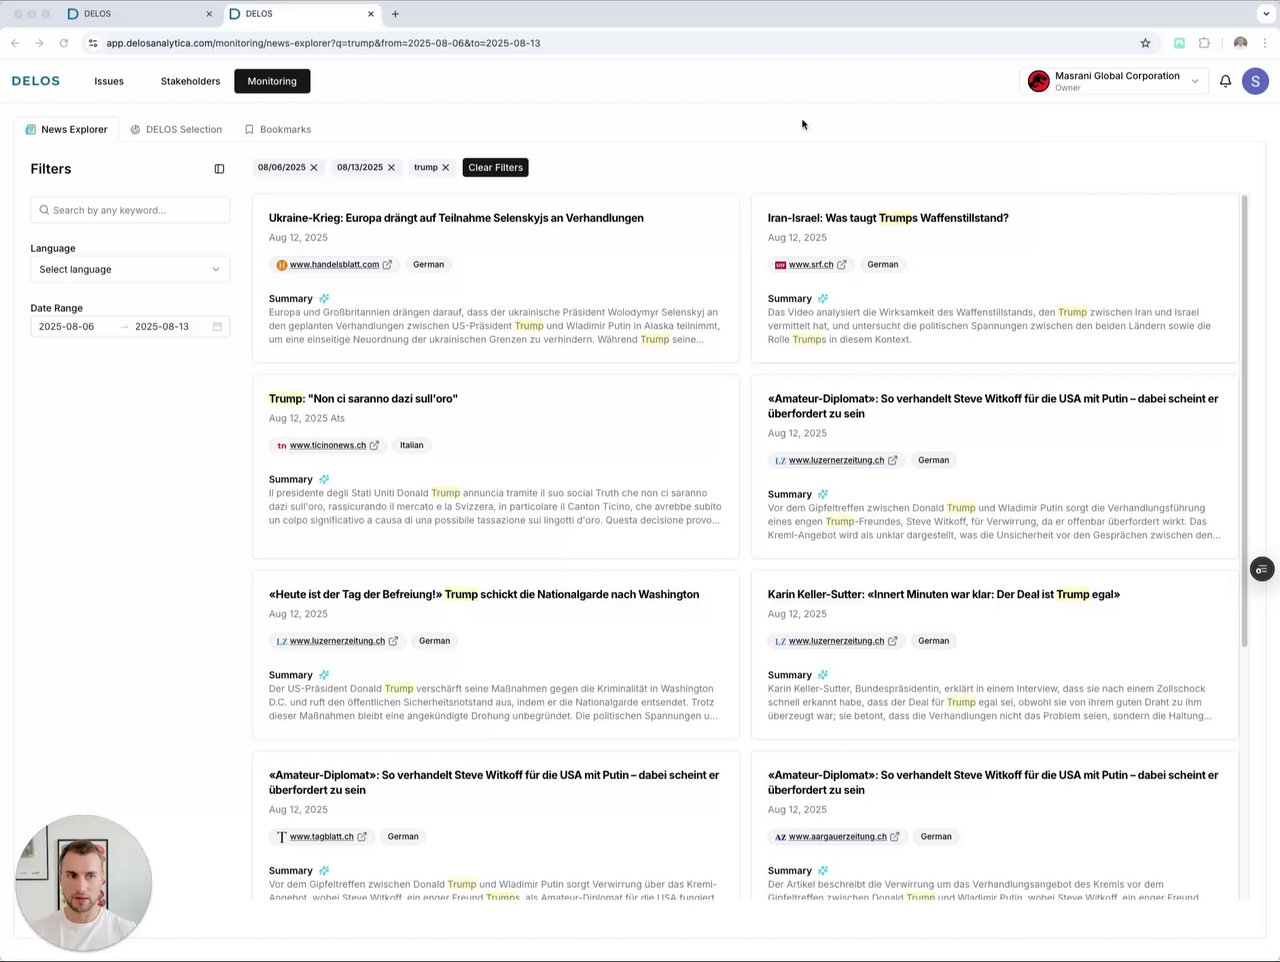Screen dimensions: 1280x962
Task: Click the German tag on handelsblatt card
Action: point(429,265)
